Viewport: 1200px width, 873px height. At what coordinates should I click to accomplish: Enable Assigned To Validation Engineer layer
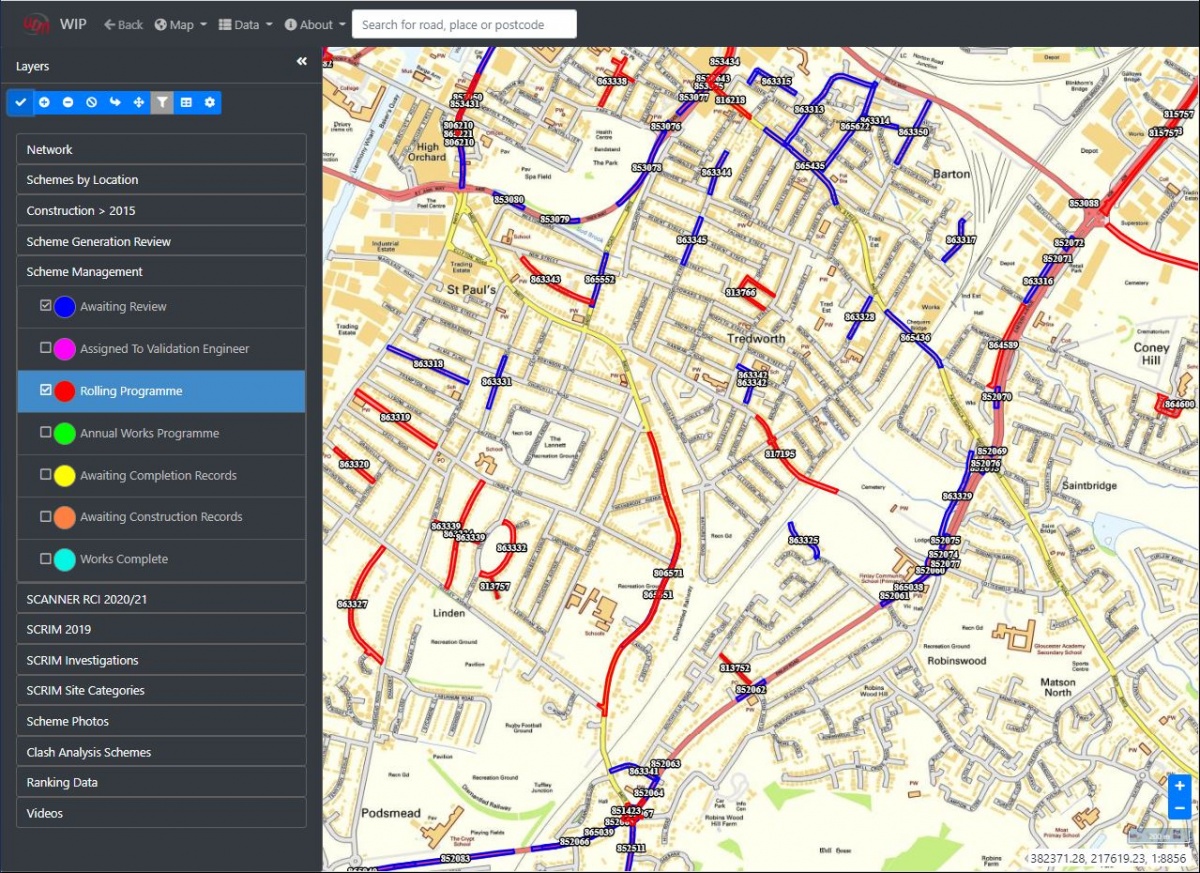[x=46, y=348]
